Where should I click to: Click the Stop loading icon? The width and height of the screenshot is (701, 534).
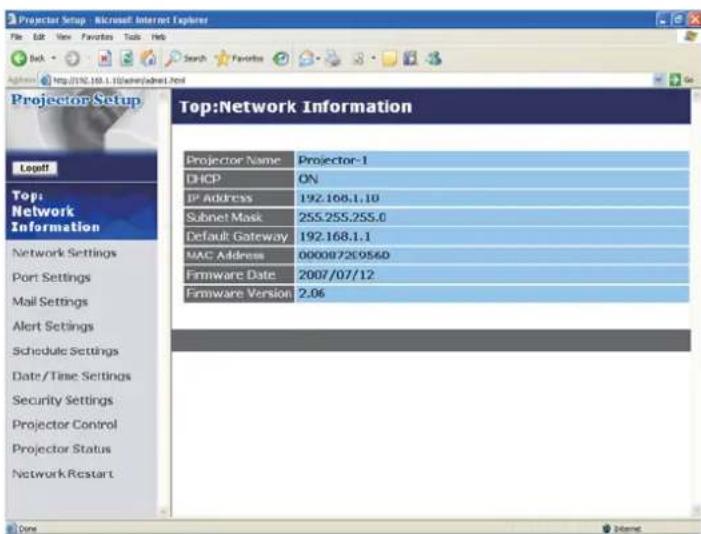pyautogui.click(x=105, y=59)
